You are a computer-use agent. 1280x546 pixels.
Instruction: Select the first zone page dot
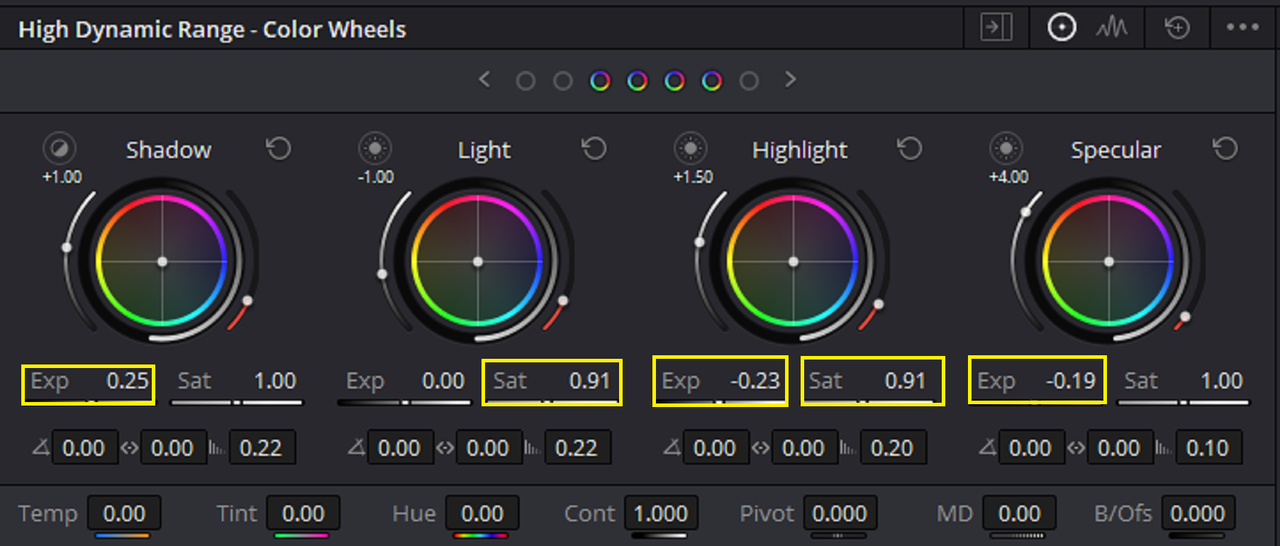[x=525, y=81]
